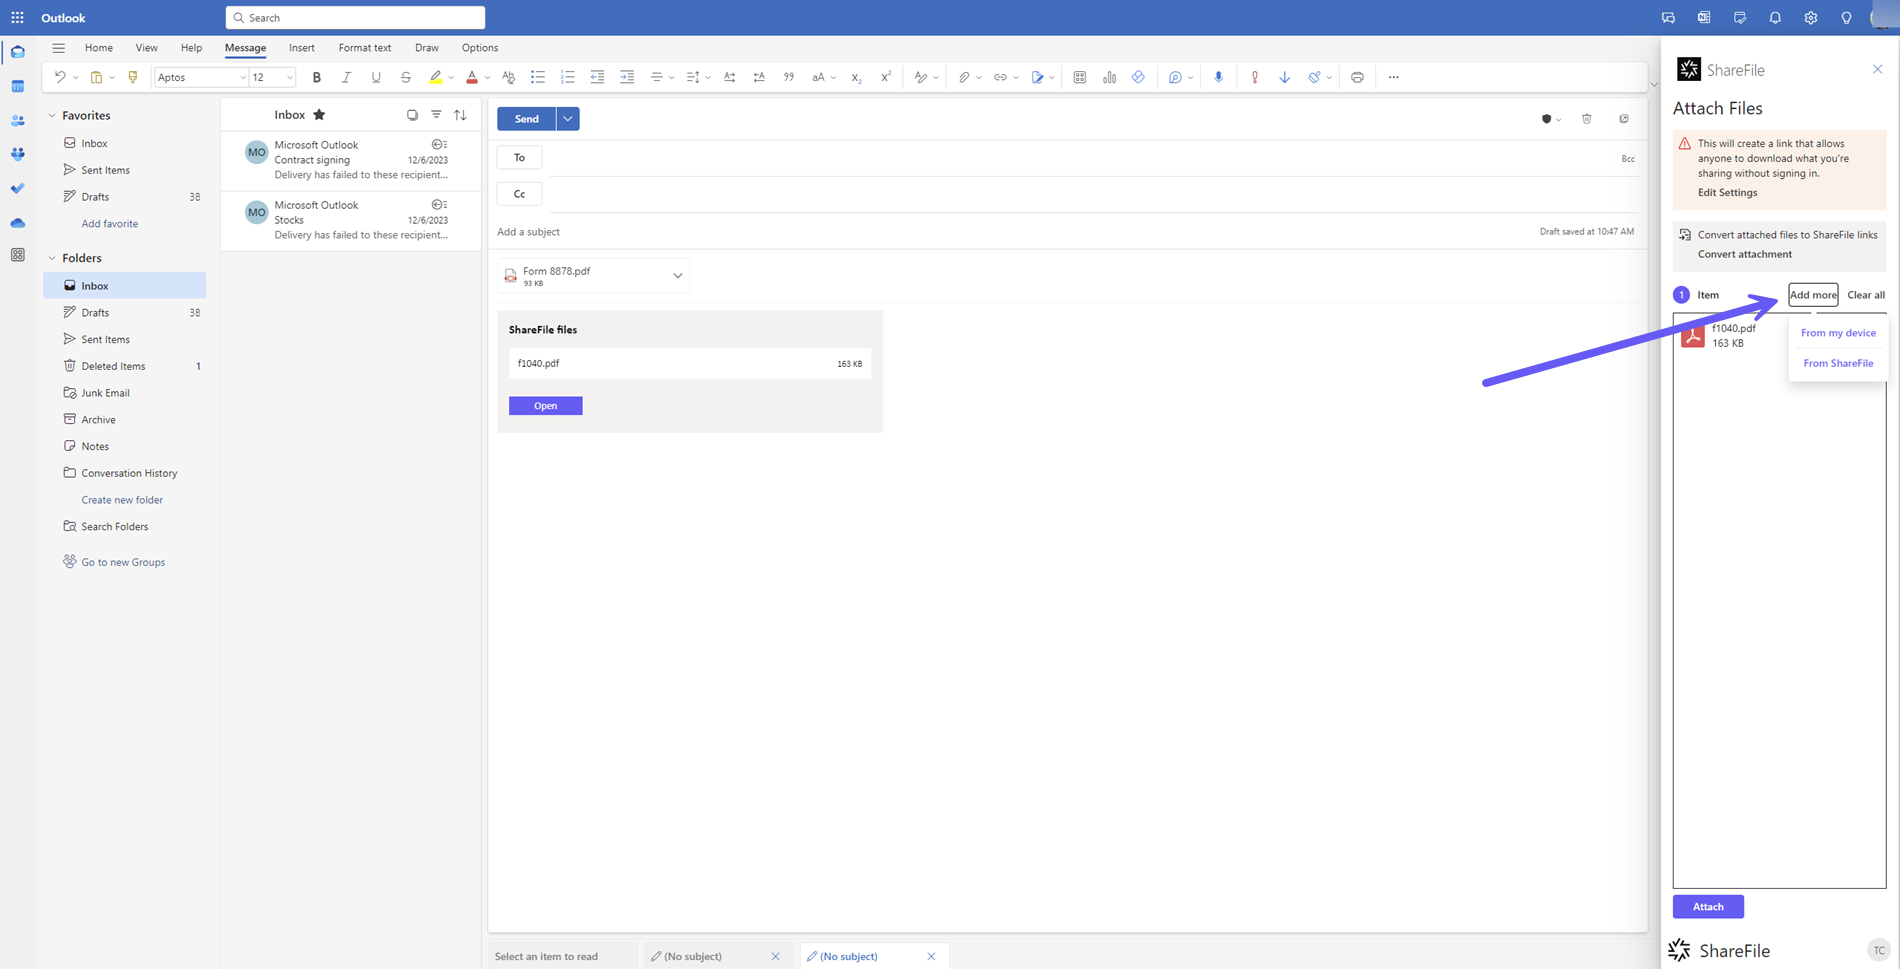Image resolution: width=1900 pixels, height=969 pixels.
Task: Expand the Send options arrow
Action: click(568, 119)
